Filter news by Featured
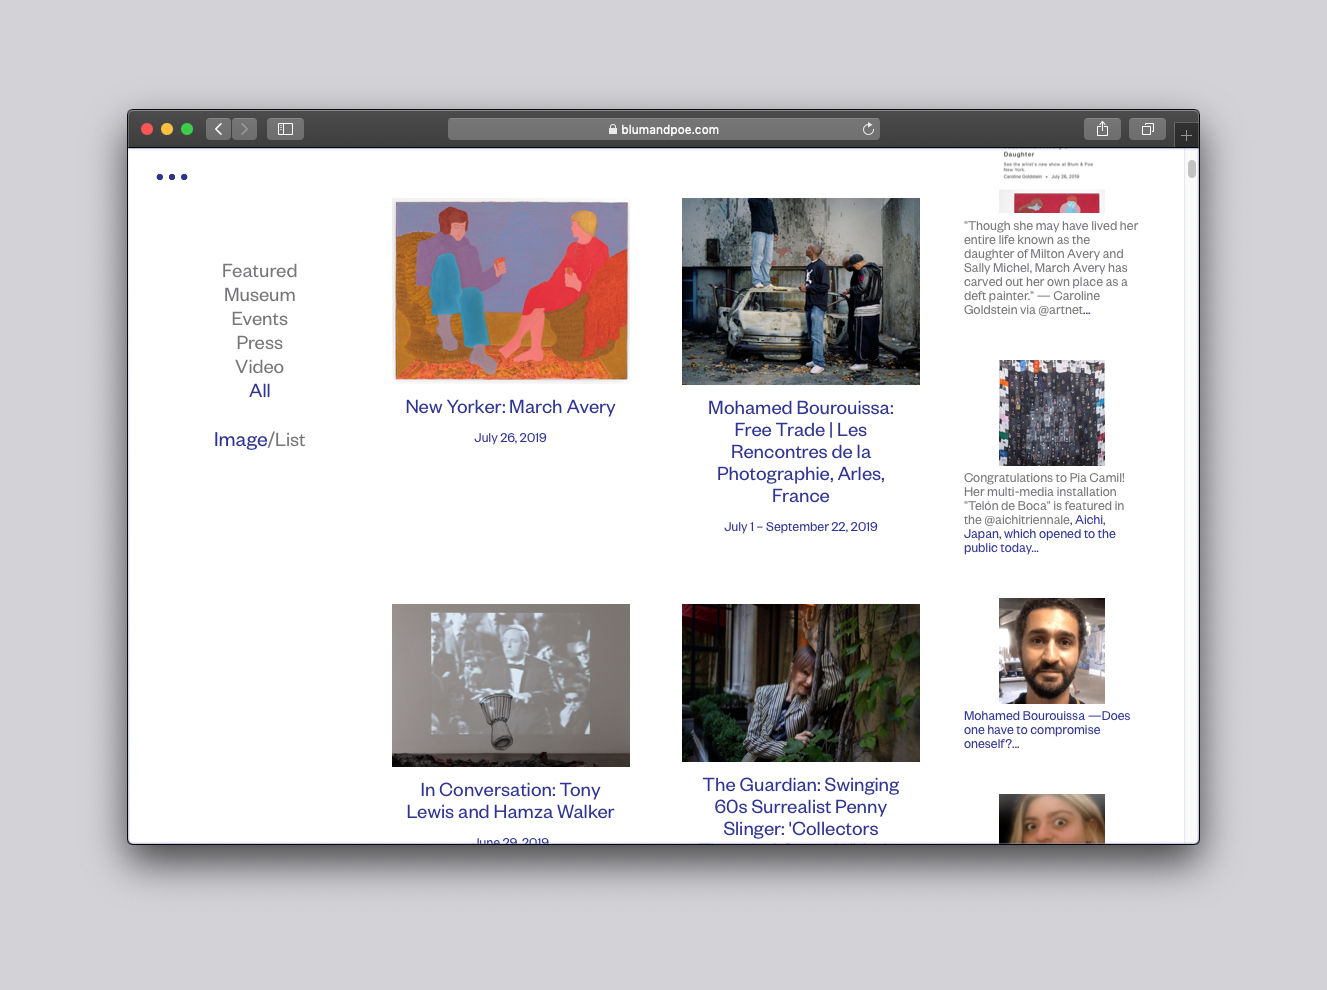 [259, 271]
